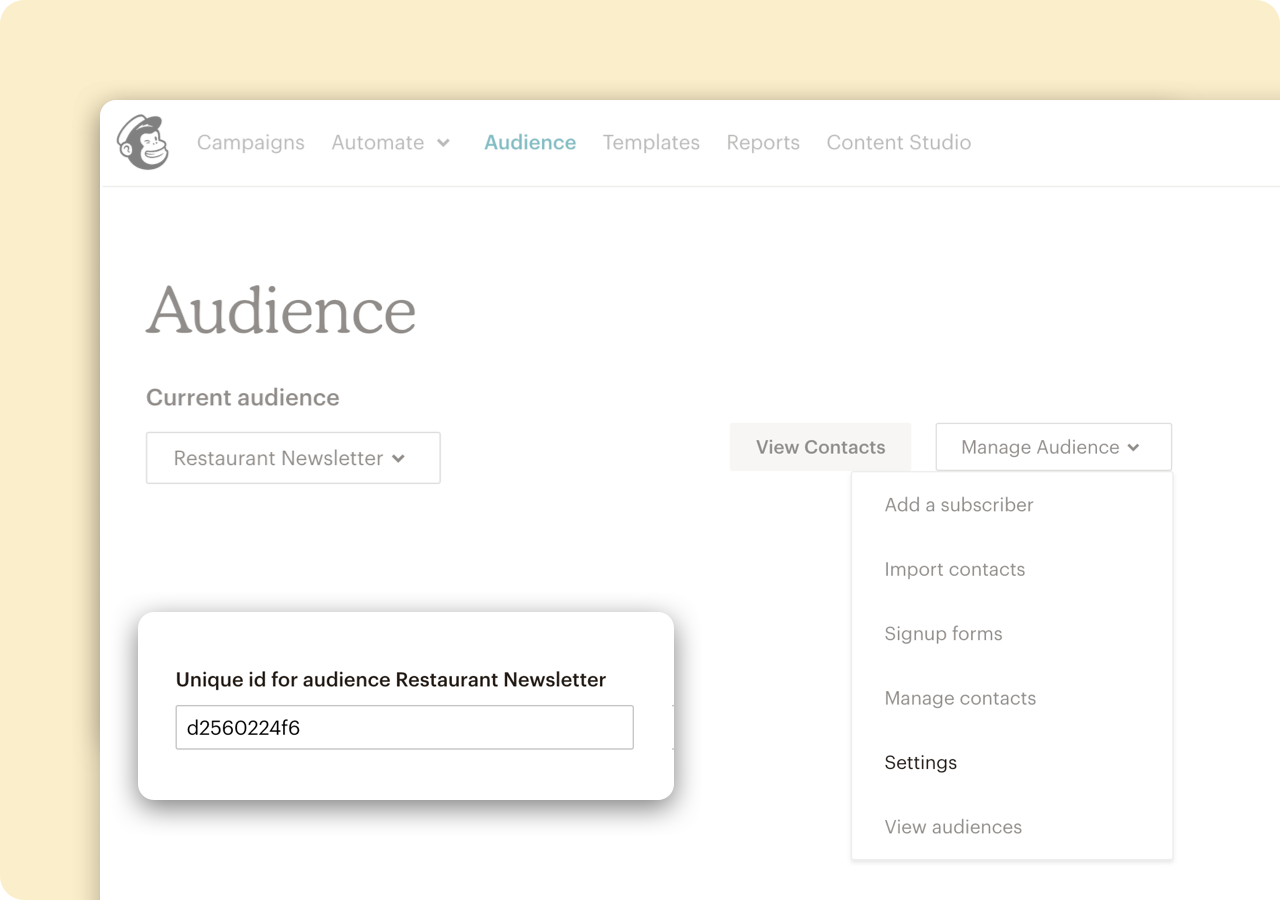The height and width of the screenshot is (900, 1280).
Task: Click the View Contacts button
Action: (820, 447)
